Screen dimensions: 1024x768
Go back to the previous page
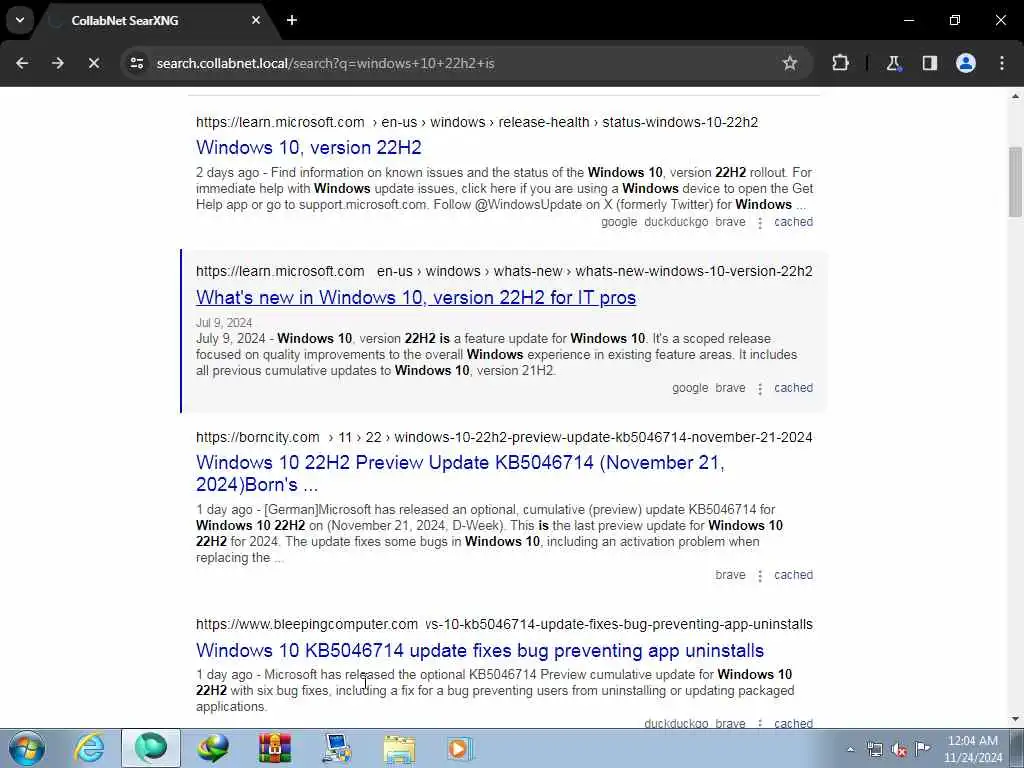(22, 63)
